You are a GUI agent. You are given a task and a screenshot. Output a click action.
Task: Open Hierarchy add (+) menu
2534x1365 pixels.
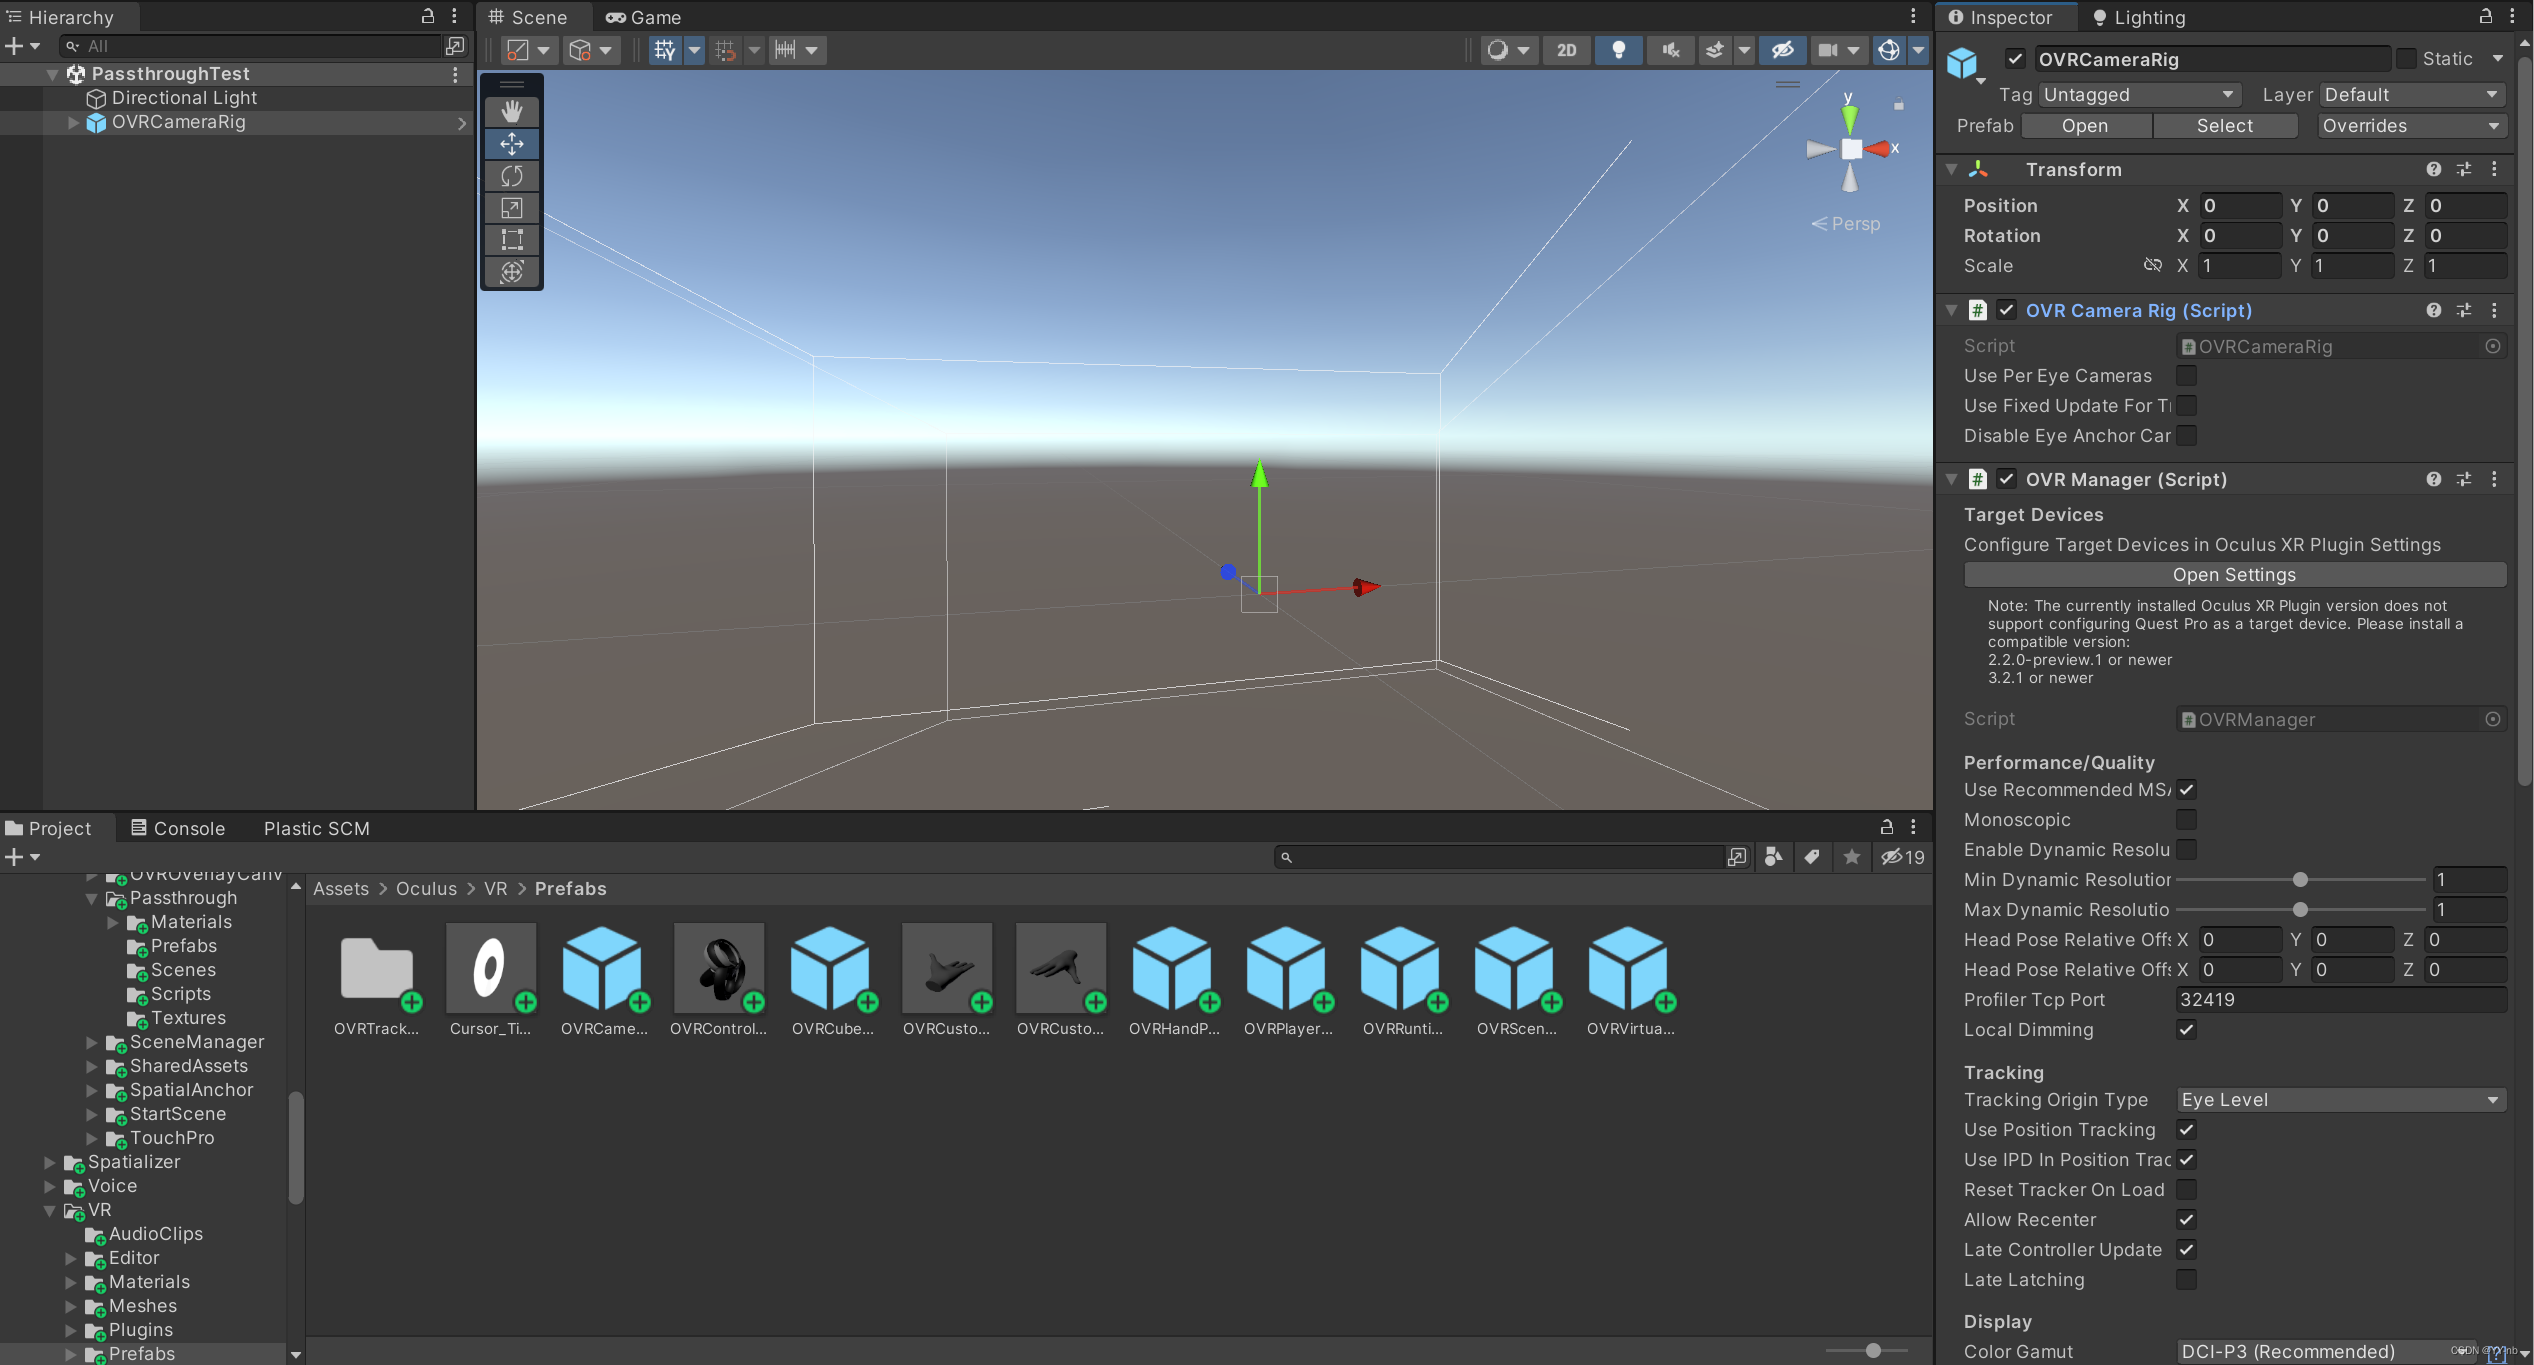(22, 46)
